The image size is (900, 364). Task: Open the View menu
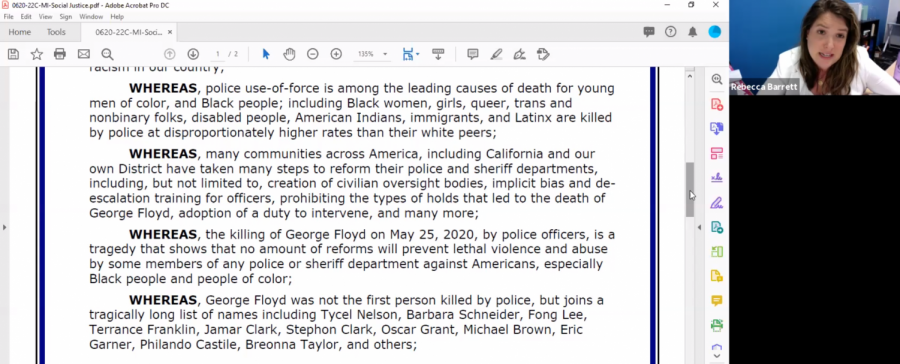coord(45,17)
